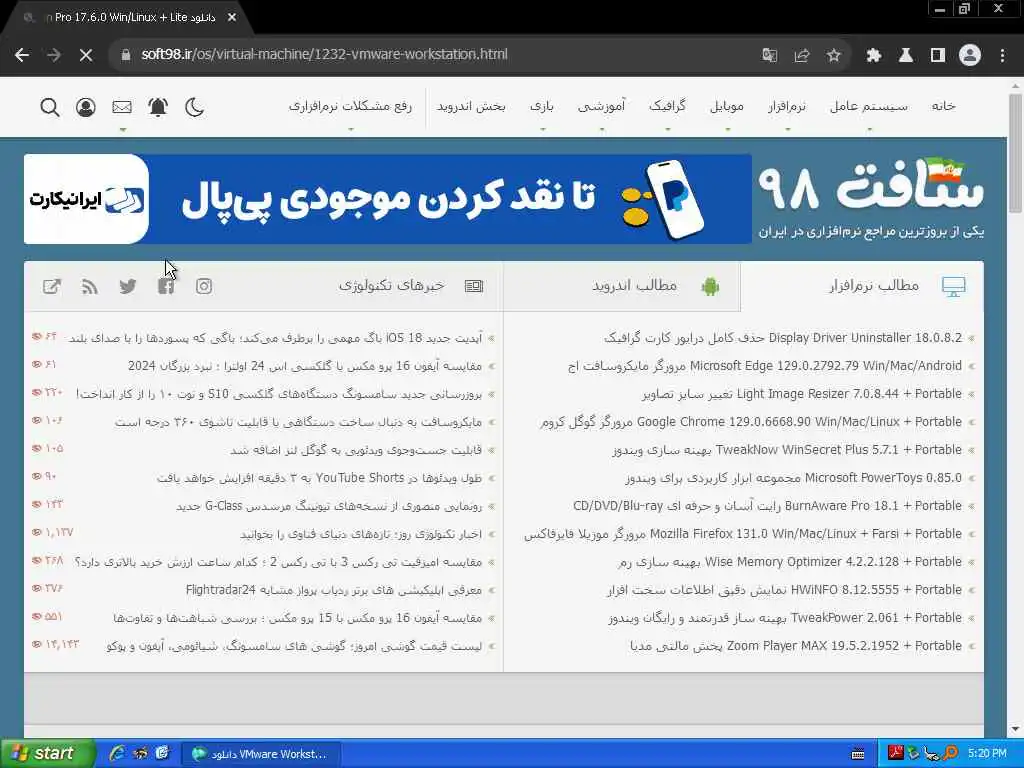Switch to مطالب اندروید tab
Image resolution: width=1024 pixels, height=768 pixels.
tap(622, 286)
